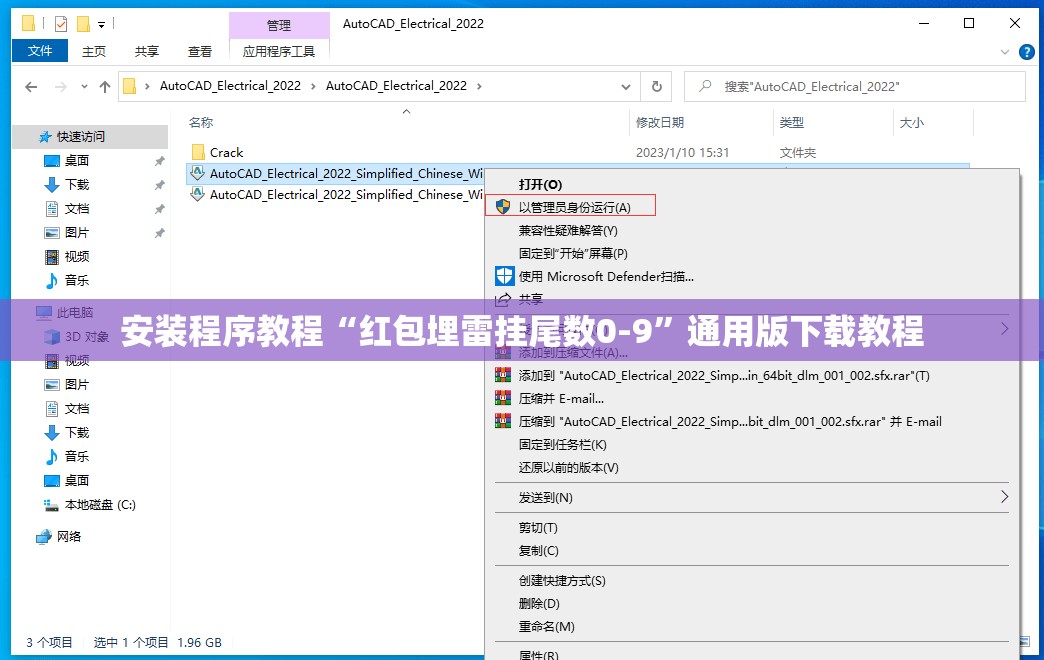Choose 重命名(M) in context menu
Screen dimensions: 1044x660
pyautogui.click(x=546, y=627)
